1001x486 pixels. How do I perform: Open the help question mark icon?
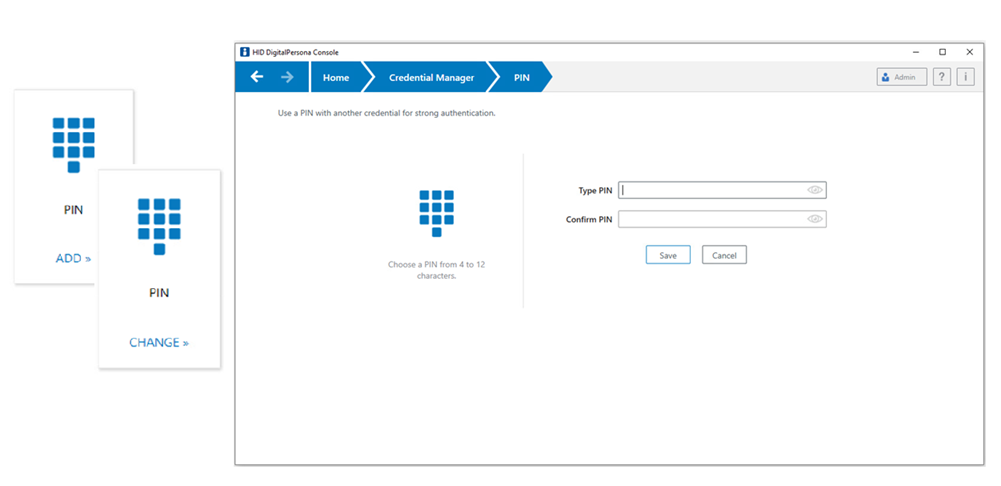pyautogui.click(x=941, y=77)
